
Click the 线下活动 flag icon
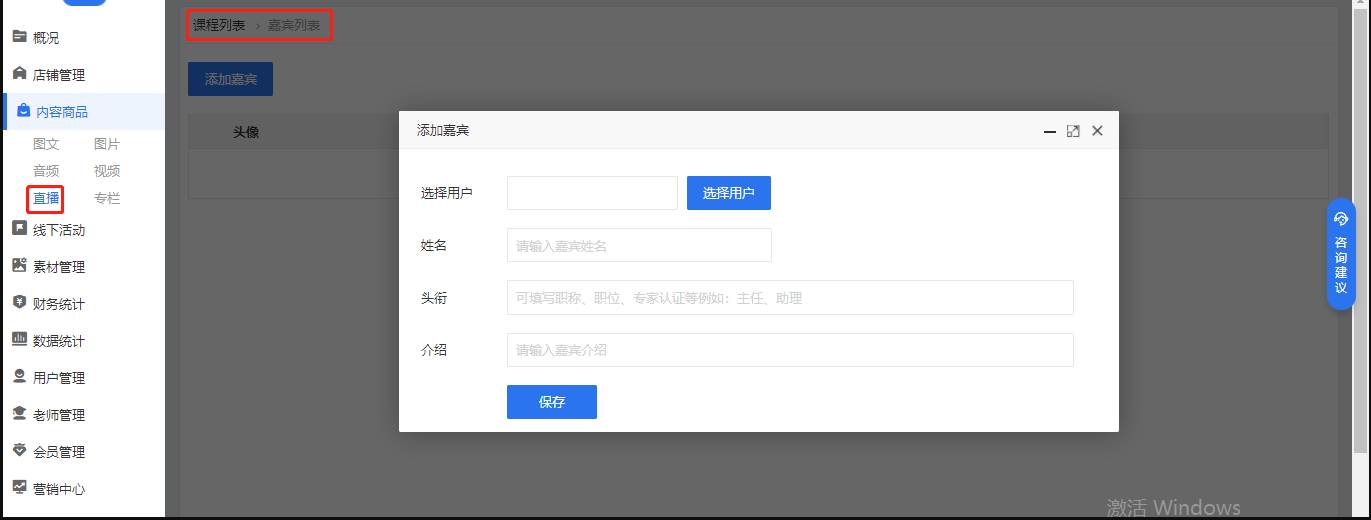(x=19, y=229)
